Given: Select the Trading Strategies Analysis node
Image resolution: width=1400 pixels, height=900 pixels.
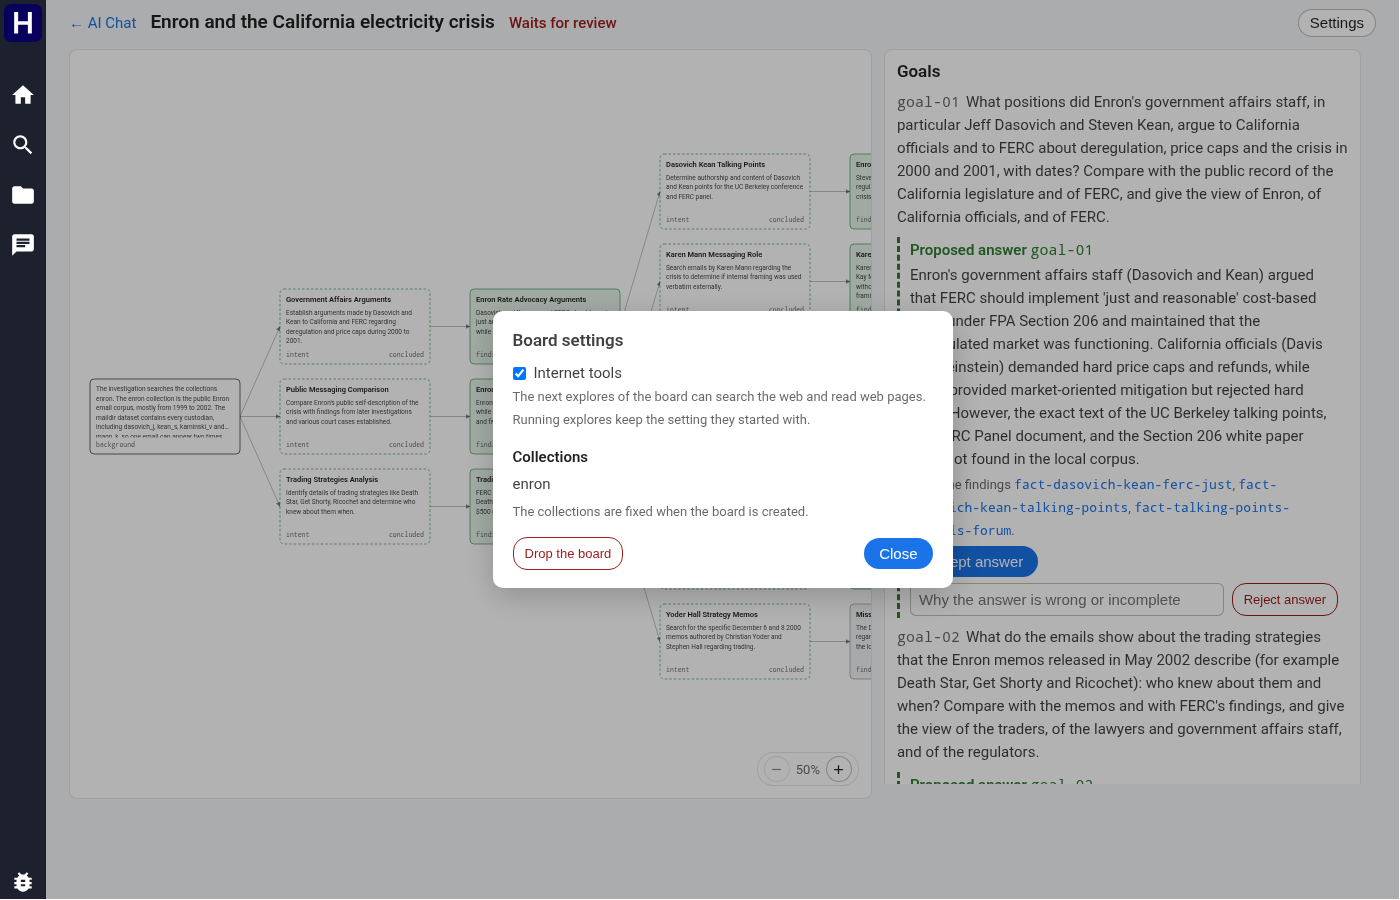Looking at the screenshot, I should point(355,506).
